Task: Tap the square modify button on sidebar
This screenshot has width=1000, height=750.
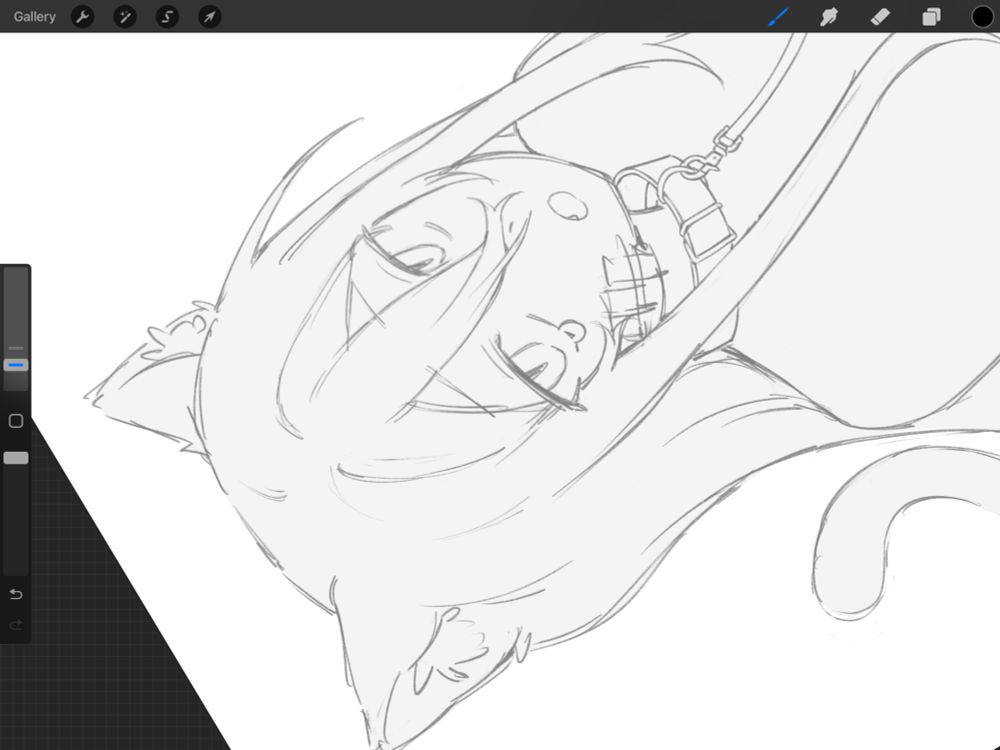Action: click(16, 421)
